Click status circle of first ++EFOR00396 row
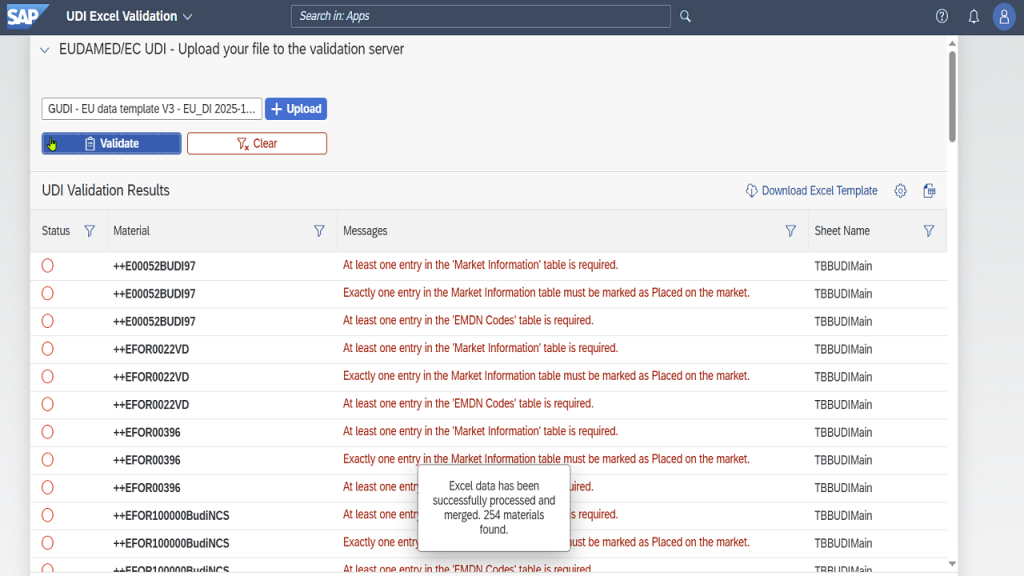The width and height of the screenshot is (1024, 576). (48, 432)
